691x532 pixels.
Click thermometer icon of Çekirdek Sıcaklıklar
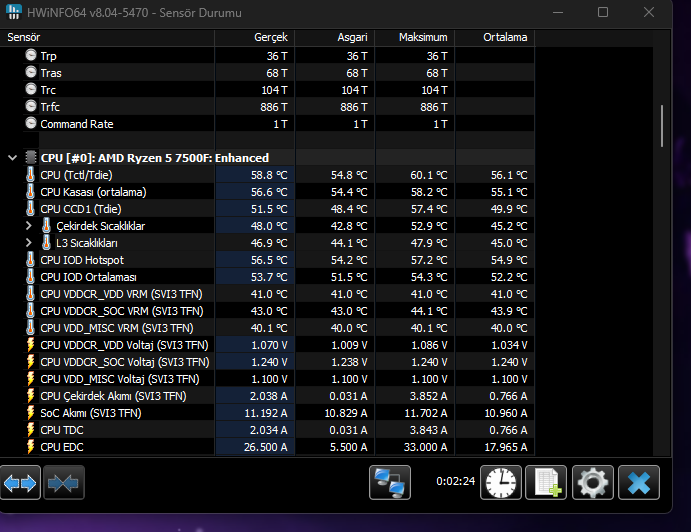(x=46, y=226)
